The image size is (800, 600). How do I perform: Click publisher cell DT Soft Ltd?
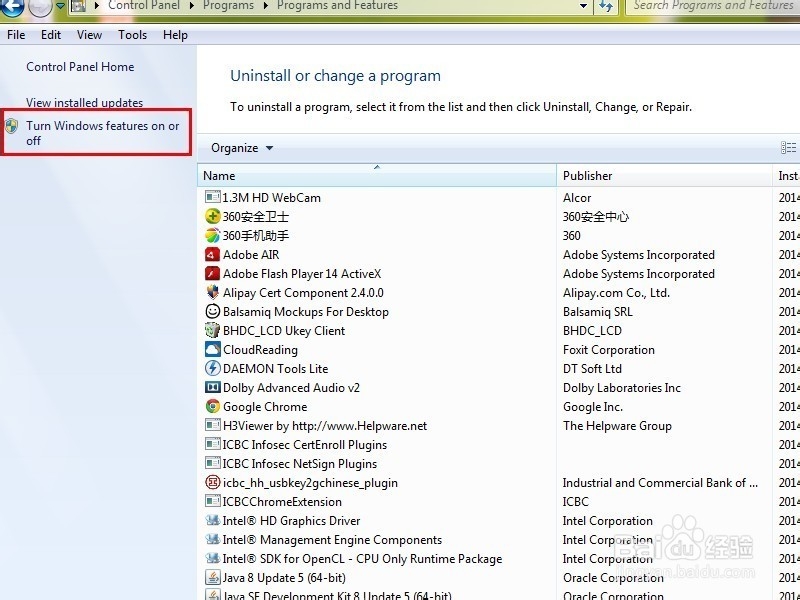click(592, 368)
